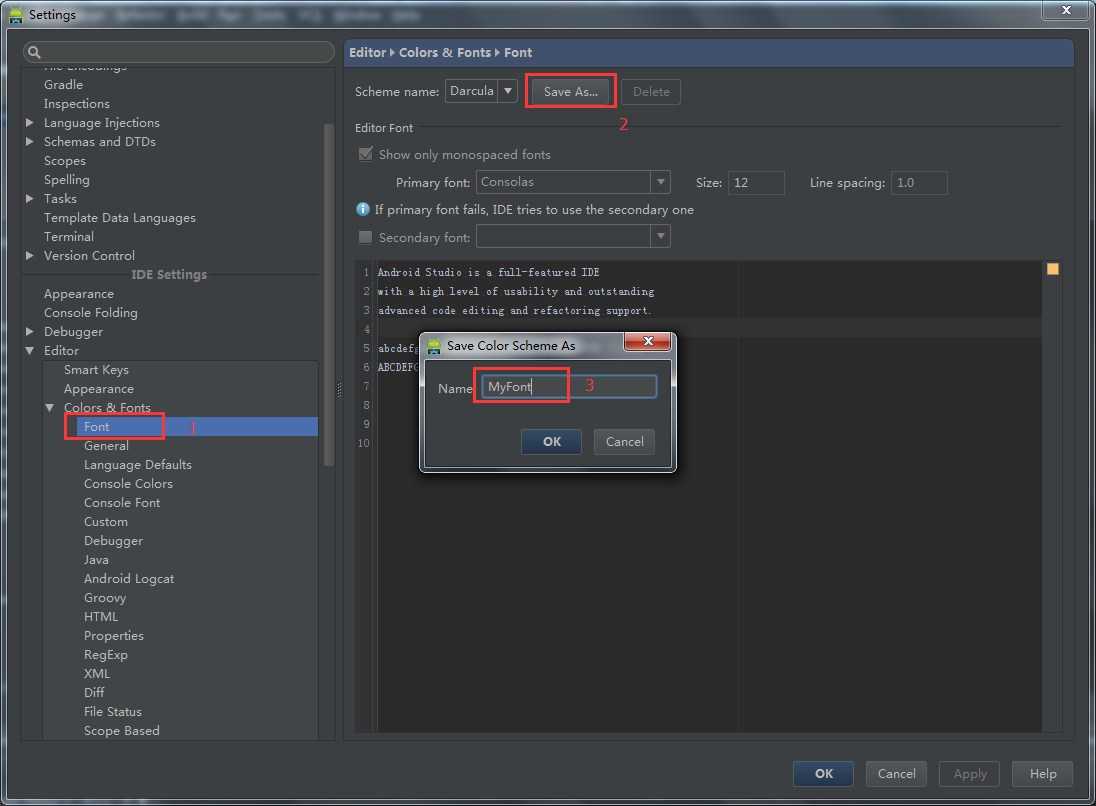Expand the Debugger settings node
Image resolution: width=1096 pixels, height=806 pixels.
click(x=29, y=331)
